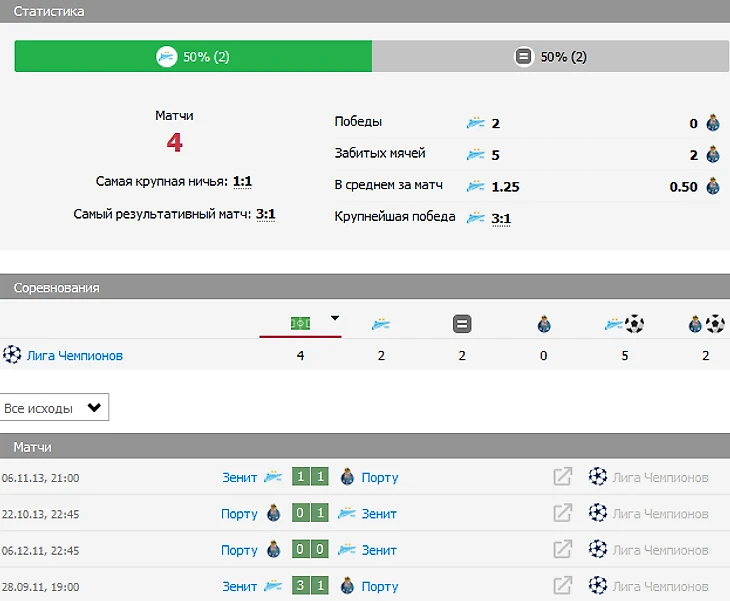
Task: Click Зенит team link in 06.11.13 match
Action: point(239,477)
